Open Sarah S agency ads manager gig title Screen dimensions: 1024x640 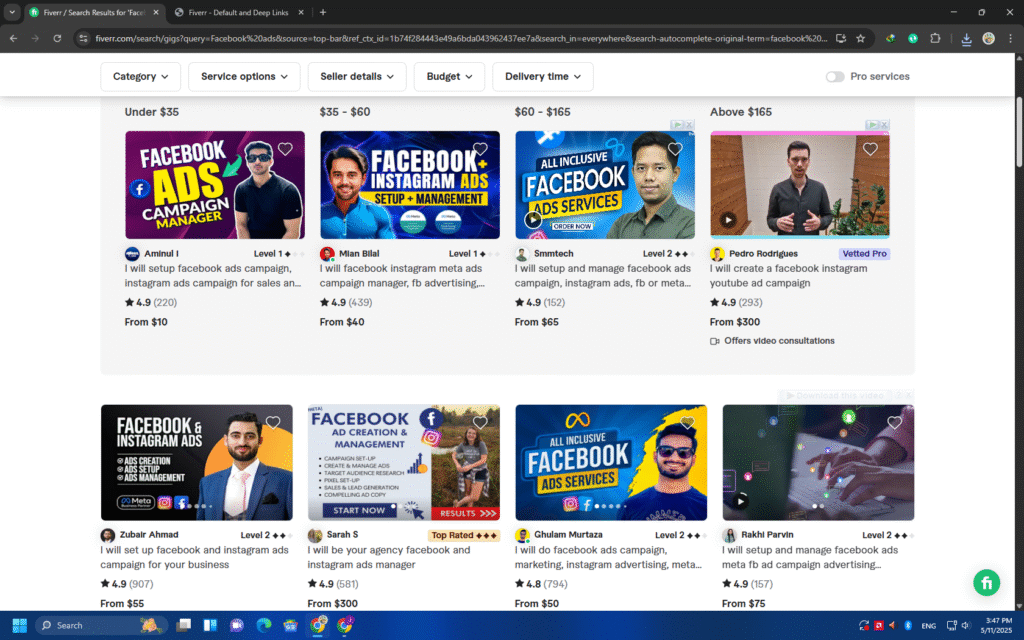(x=389, y=557)
